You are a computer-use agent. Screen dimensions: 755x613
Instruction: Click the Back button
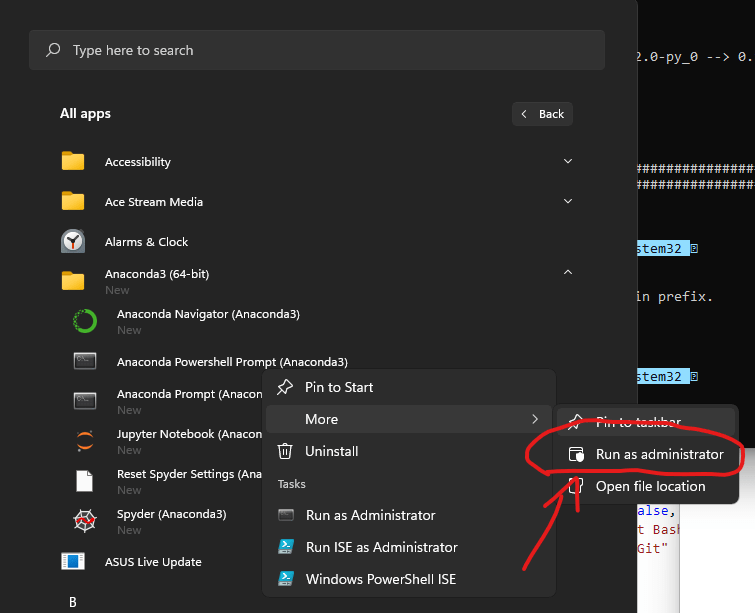[x=543, y=114]
